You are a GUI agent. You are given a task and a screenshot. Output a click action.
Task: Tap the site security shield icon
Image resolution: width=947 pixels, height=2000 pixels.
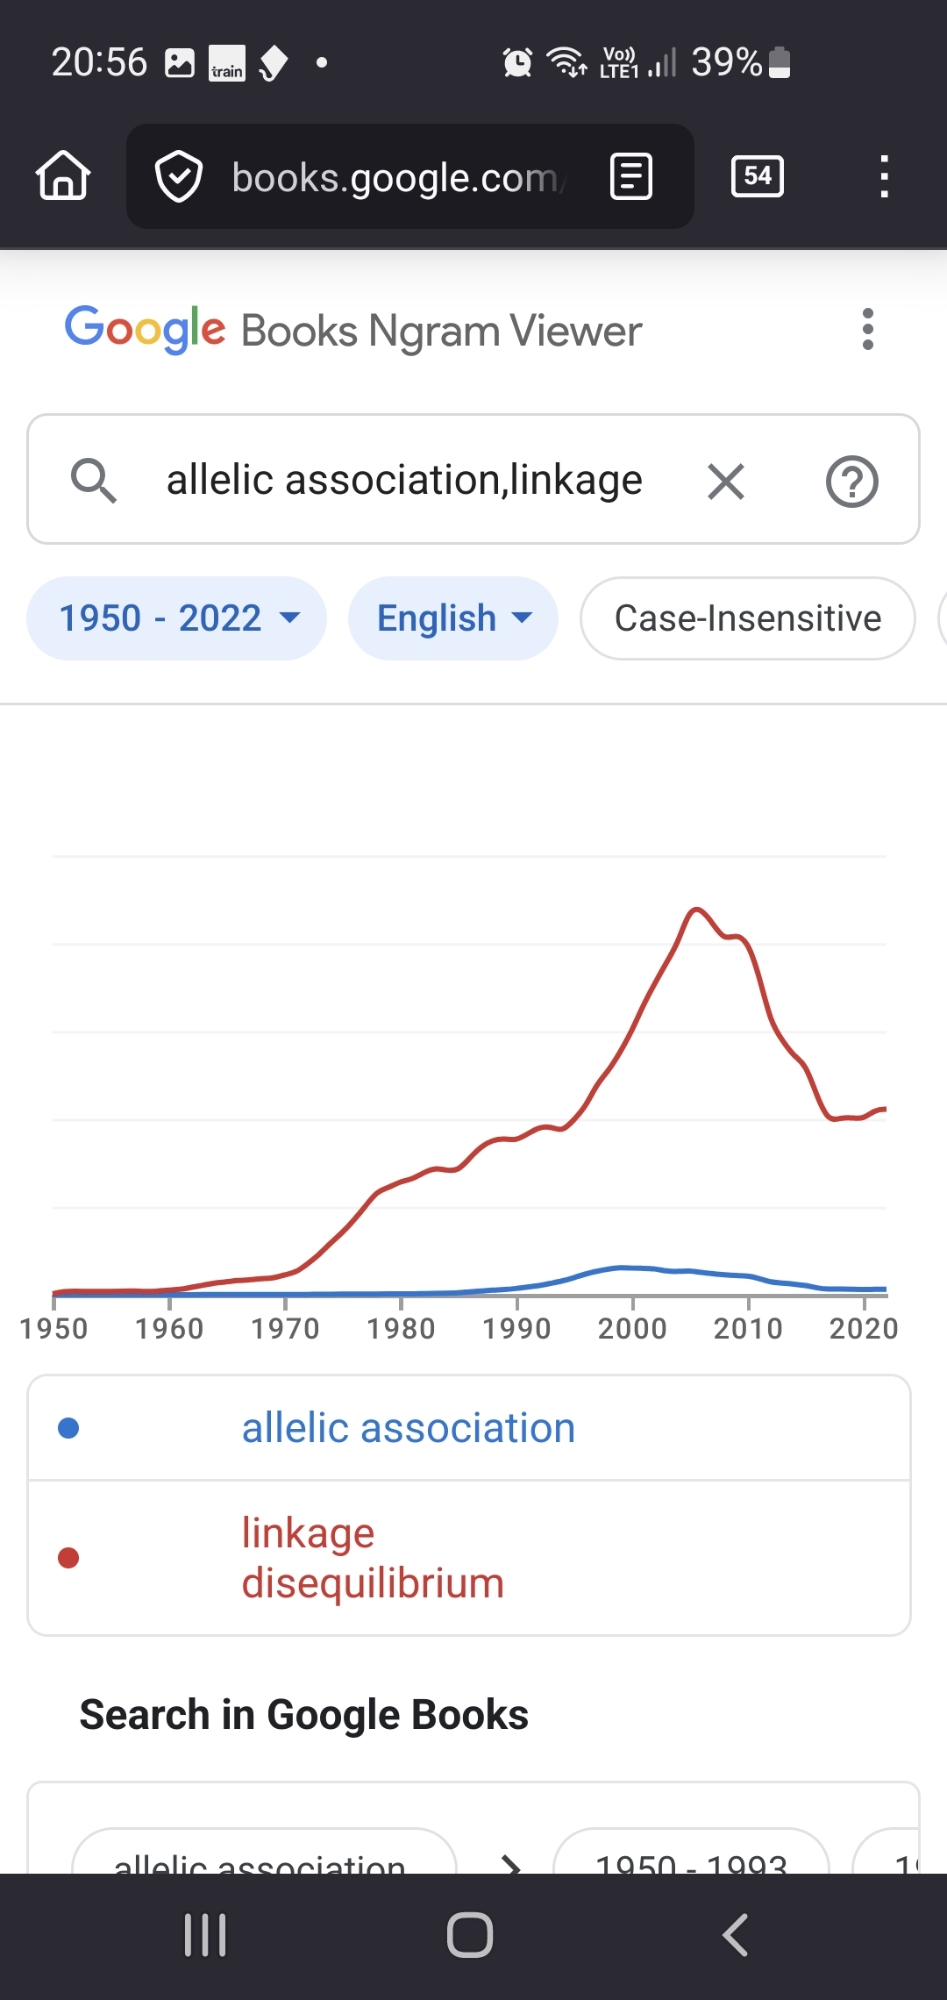tap(179, 177)
